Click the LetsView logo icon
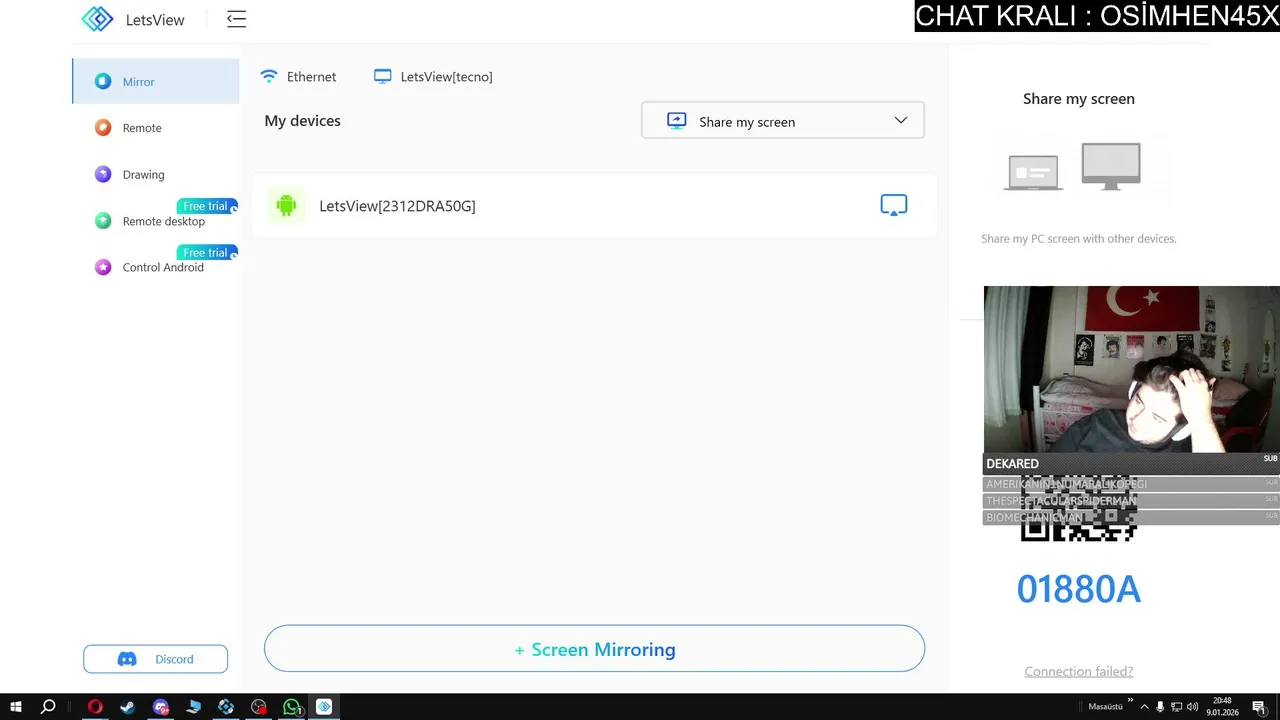 point(98,19)
